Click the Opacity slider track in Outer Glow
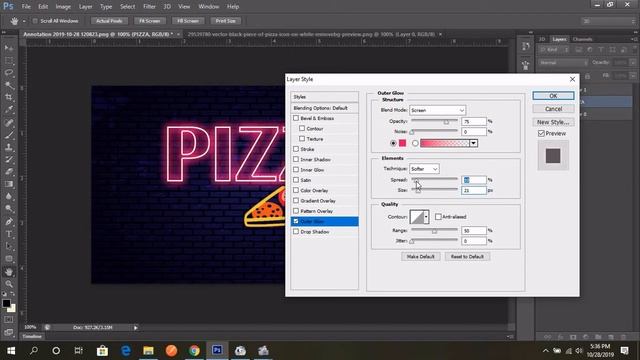640x360 pixels. click(x=434, y=121)
